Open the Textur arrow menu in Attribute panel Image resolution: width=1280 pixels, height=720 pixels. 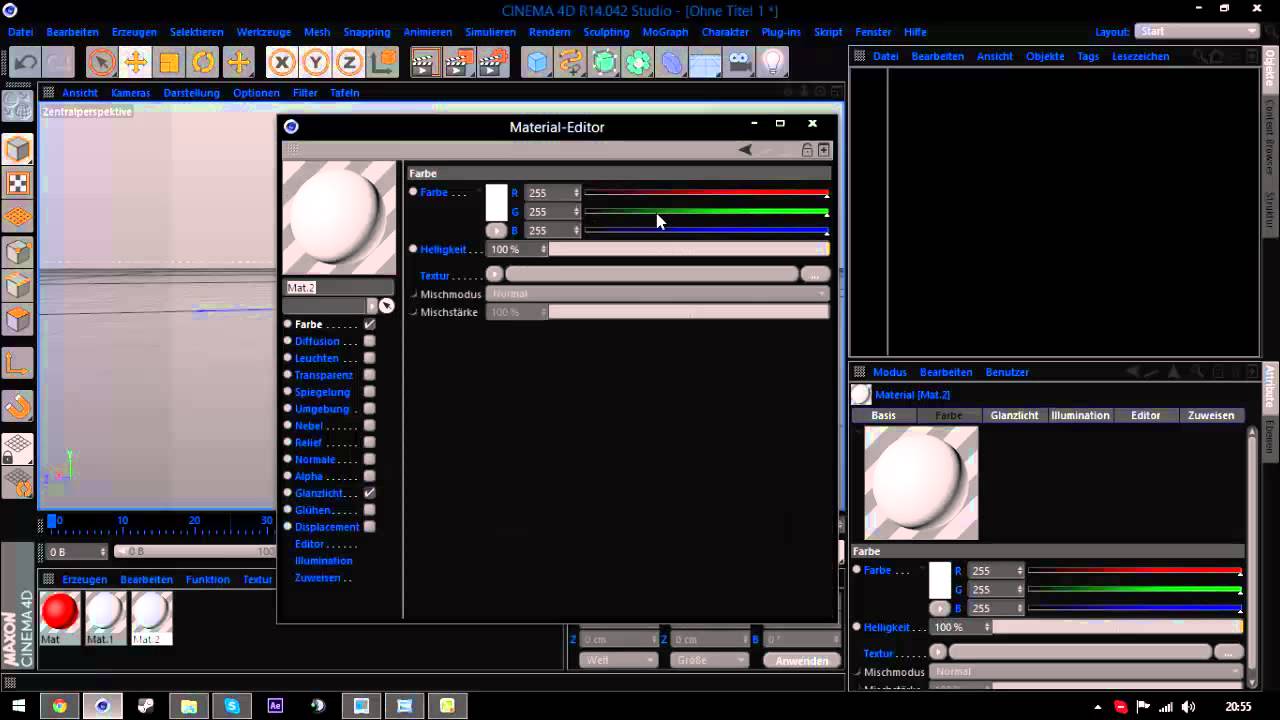point(938,652)
